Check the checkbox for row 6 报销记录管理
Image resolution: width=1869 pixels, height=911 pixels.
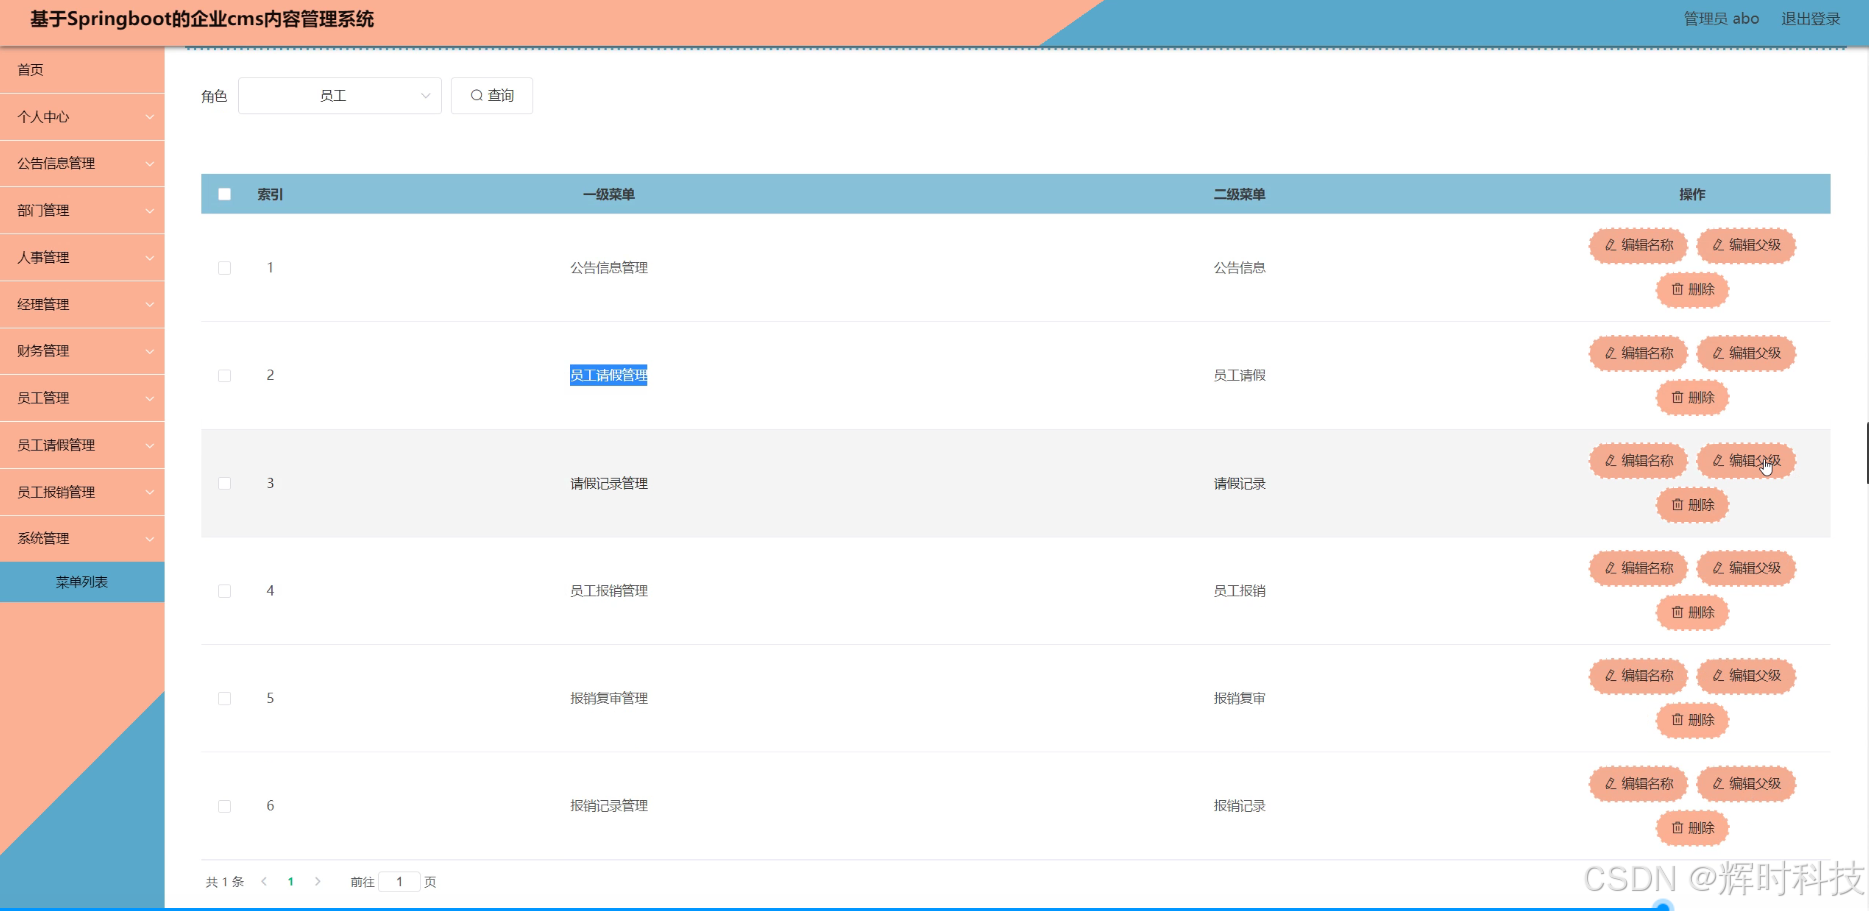point(224,805)
